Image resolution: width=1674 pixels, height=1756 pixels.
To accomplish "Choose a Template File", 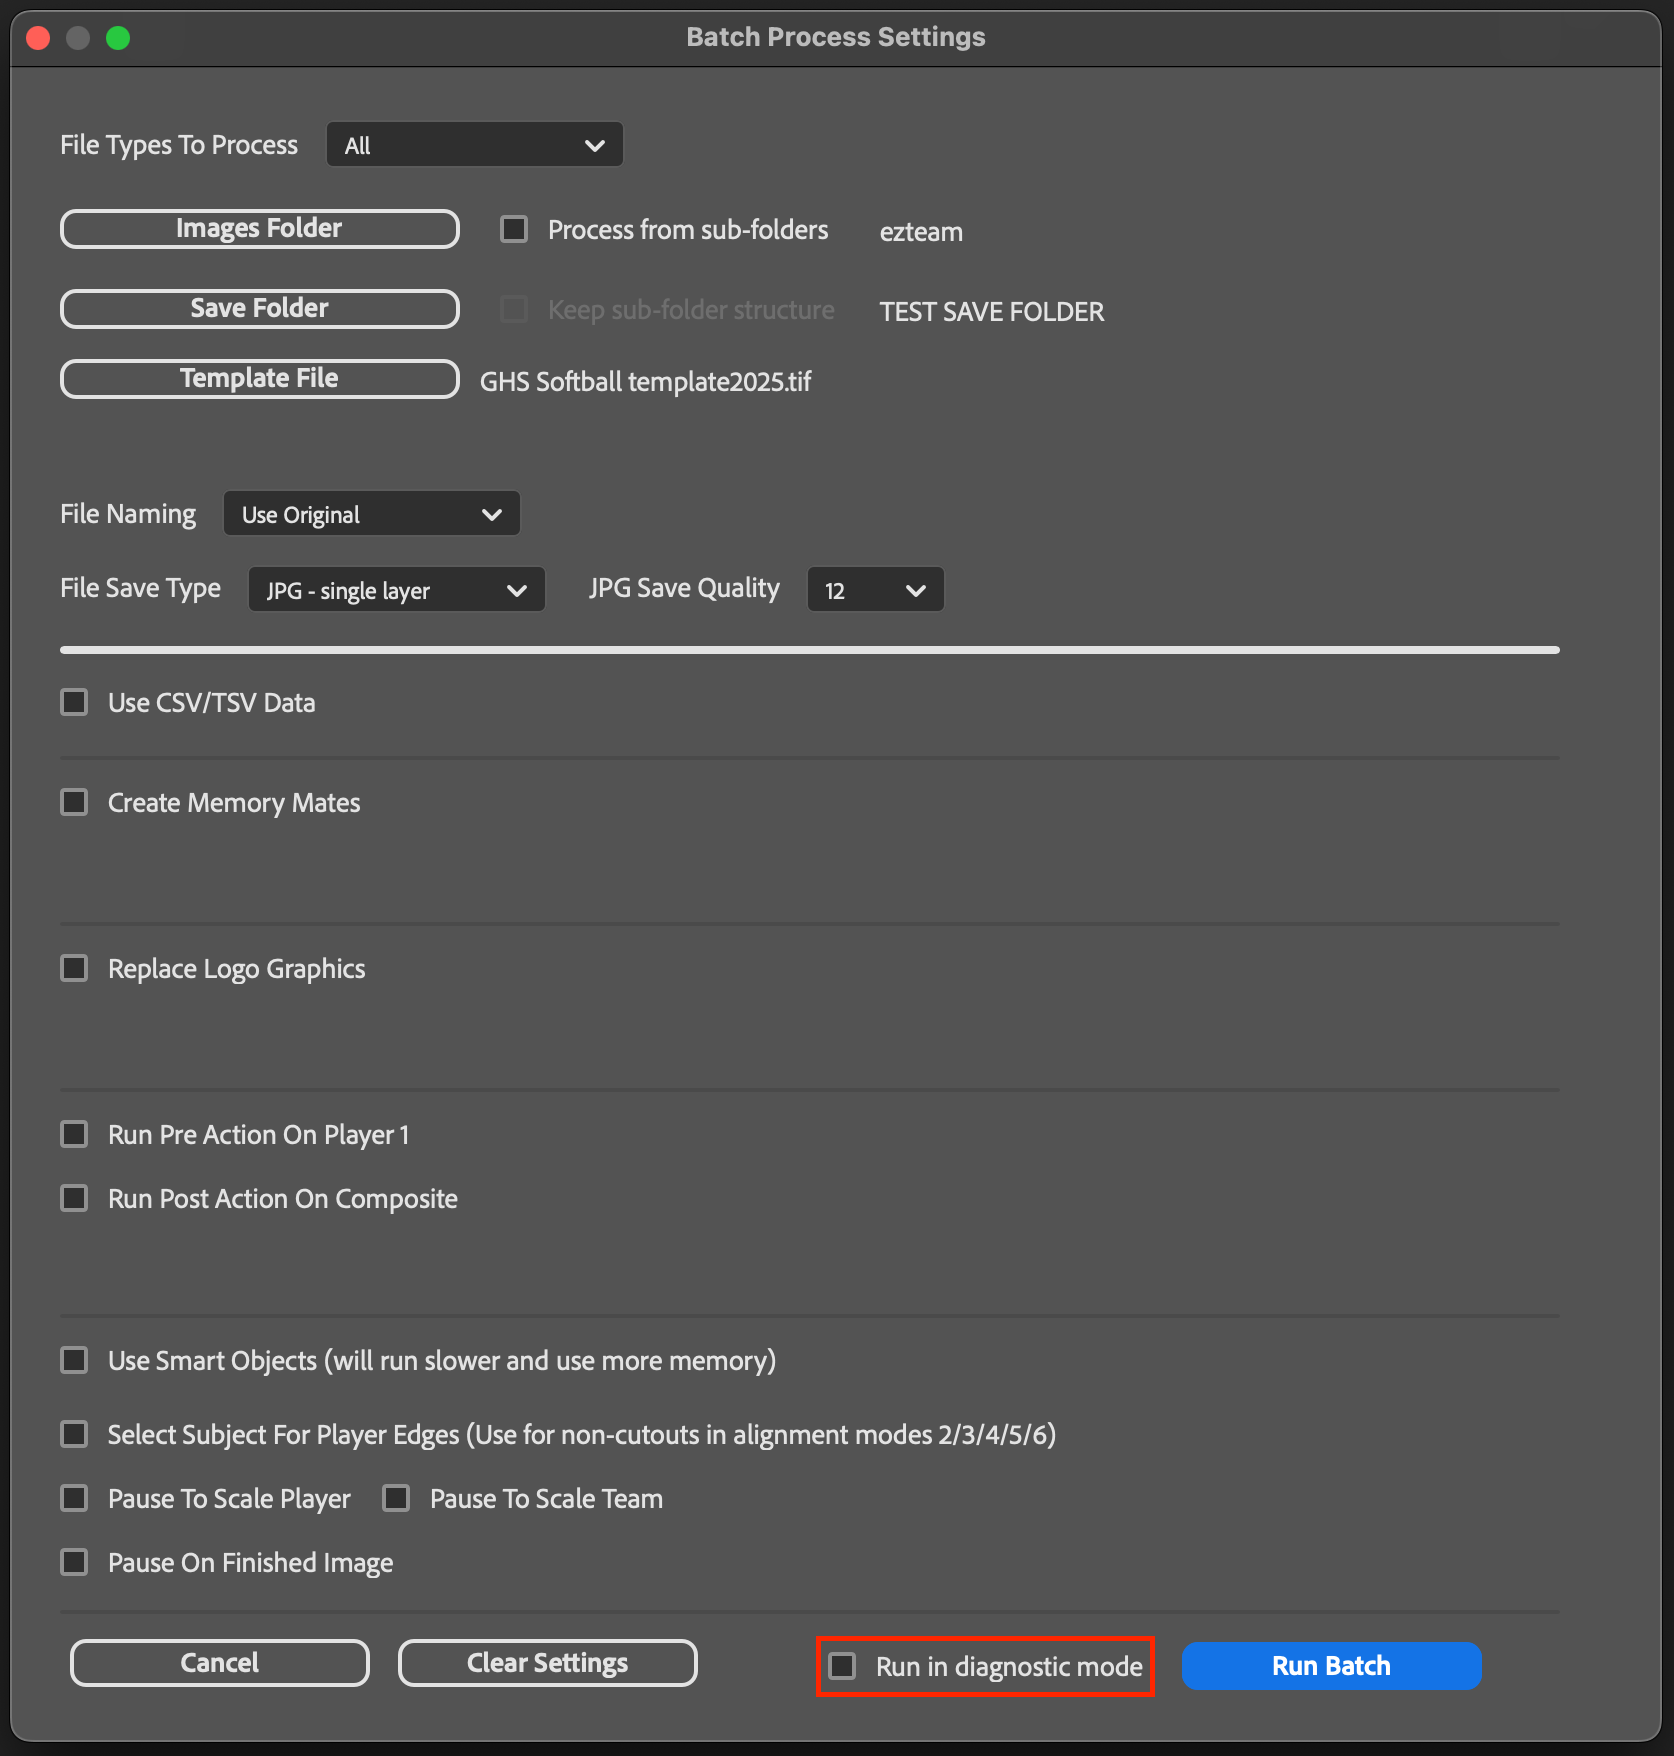I will (259, 379).
